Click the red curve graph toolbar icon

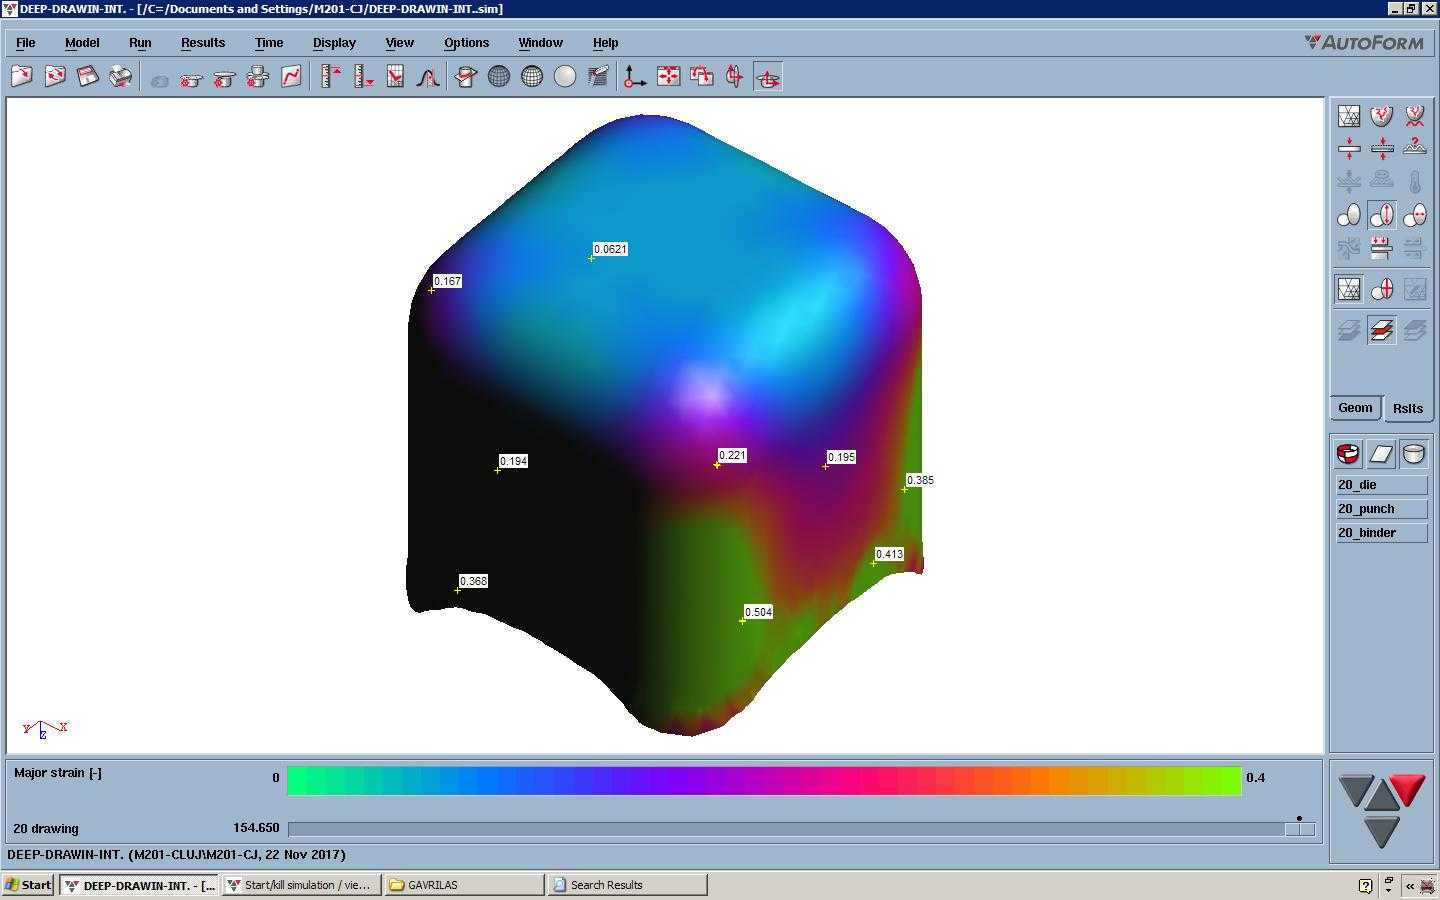pyautogui.click(x=291, y=77)
